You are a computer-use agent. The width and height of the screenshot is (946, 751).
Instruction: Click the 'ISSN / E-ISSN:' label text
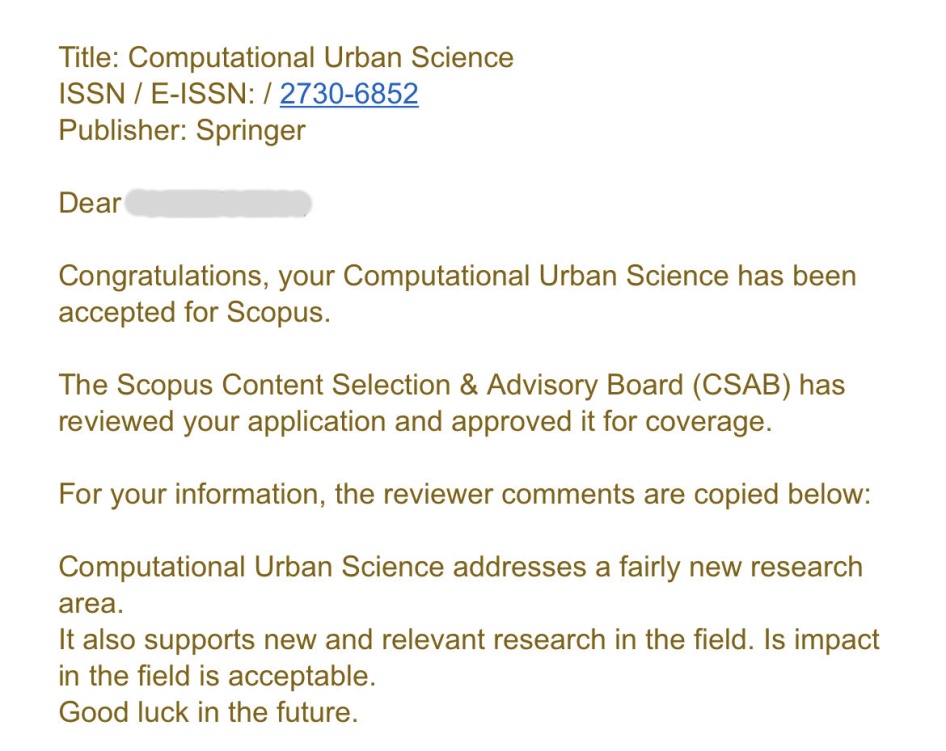[x=157, y=94]
